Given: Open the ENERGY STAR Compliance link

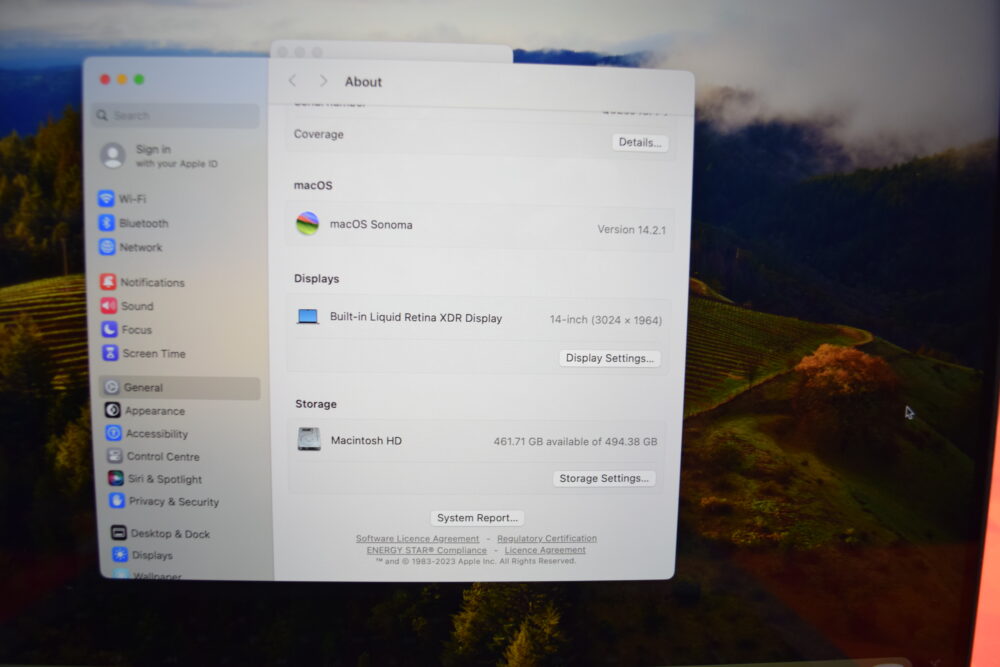Looking at the screenshot, I should coord(426,550).
